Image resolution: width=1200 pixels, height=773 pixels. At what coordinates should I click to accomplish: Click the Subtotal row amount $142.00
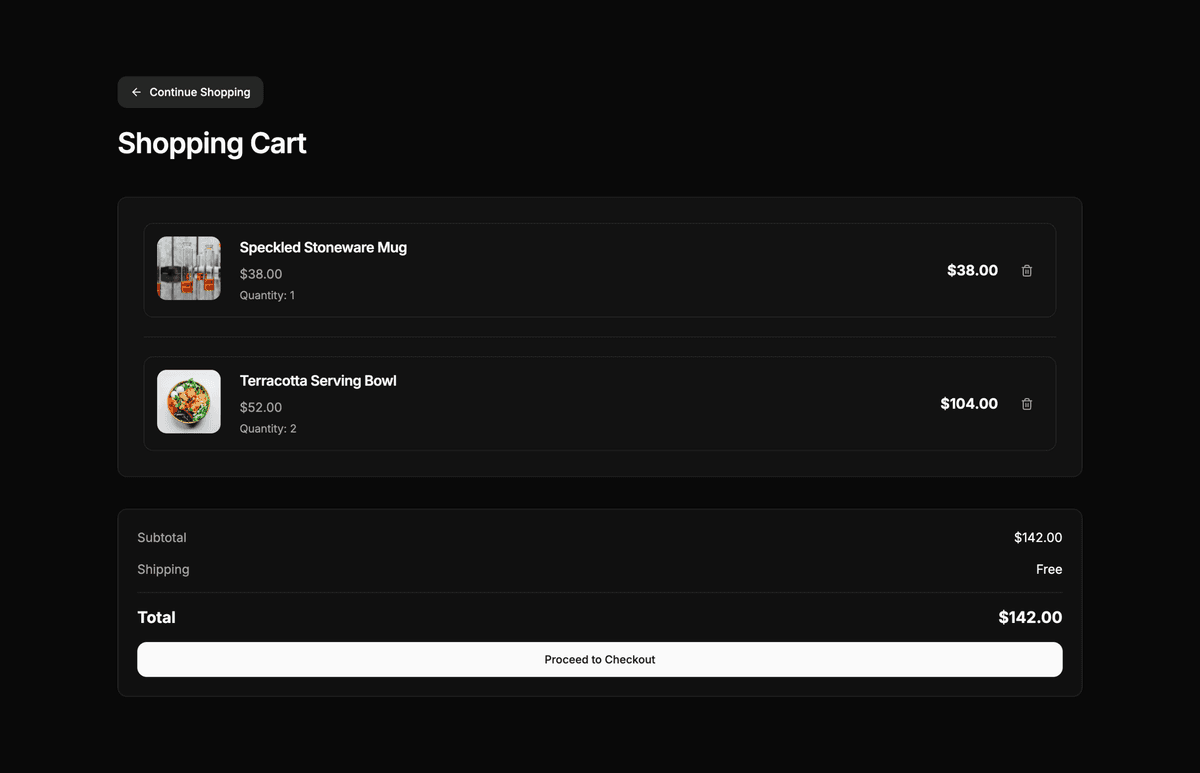click(1038, 537)
